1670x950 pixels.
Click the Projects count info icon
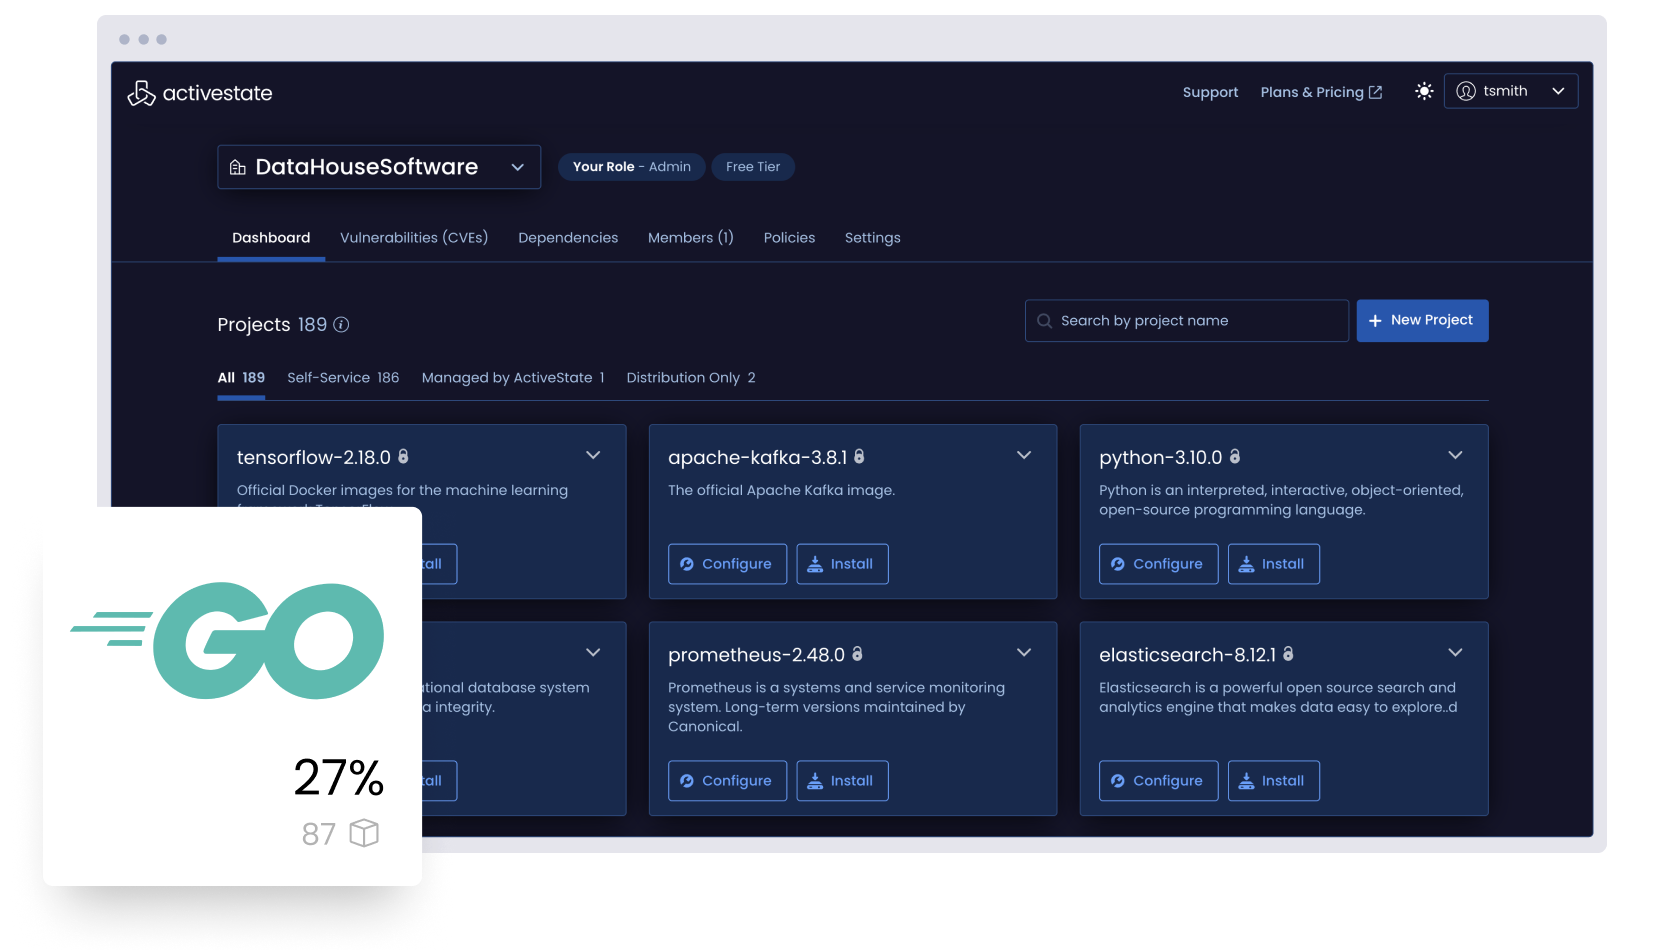(x=341, y=324)
